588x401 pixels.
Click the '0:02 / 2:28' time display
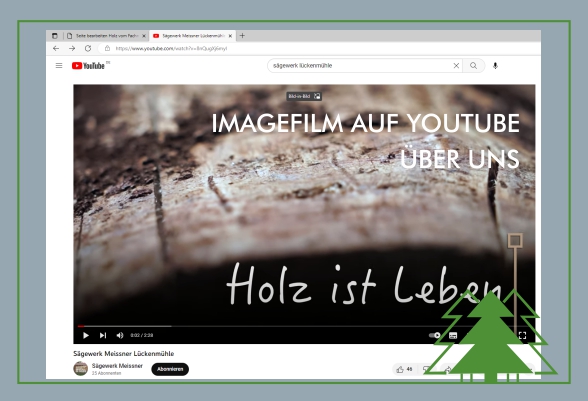tap(141, 335)
